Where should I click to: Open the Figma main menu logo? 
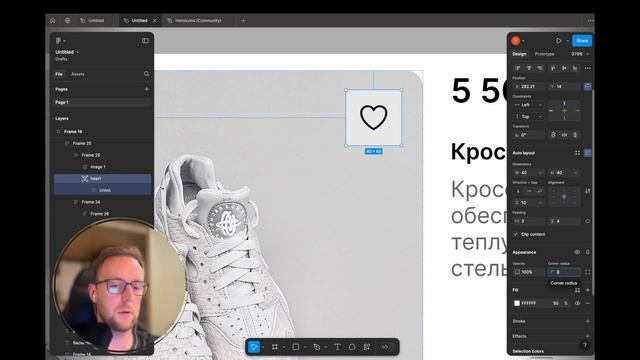pos(58,40)
